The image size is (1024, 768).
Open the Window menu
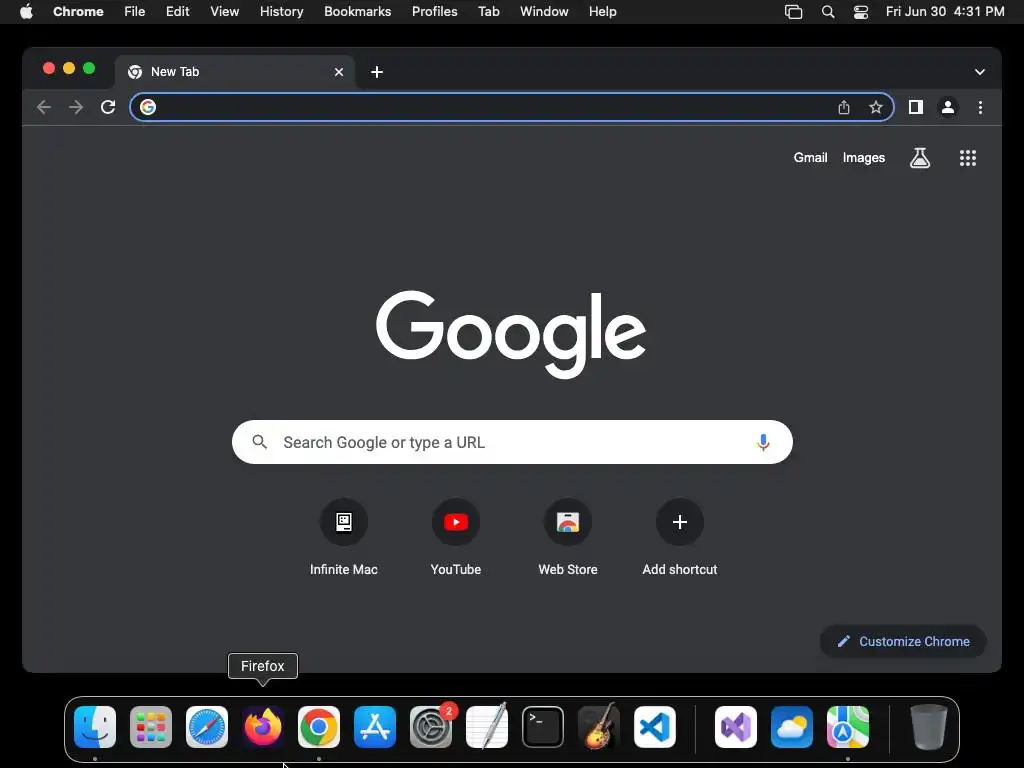(544, 12)
